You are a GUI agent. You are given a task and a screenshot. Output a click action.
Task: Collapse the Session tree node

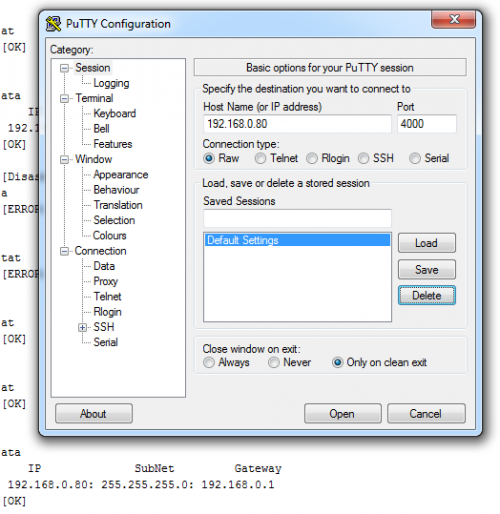(64, 68)
